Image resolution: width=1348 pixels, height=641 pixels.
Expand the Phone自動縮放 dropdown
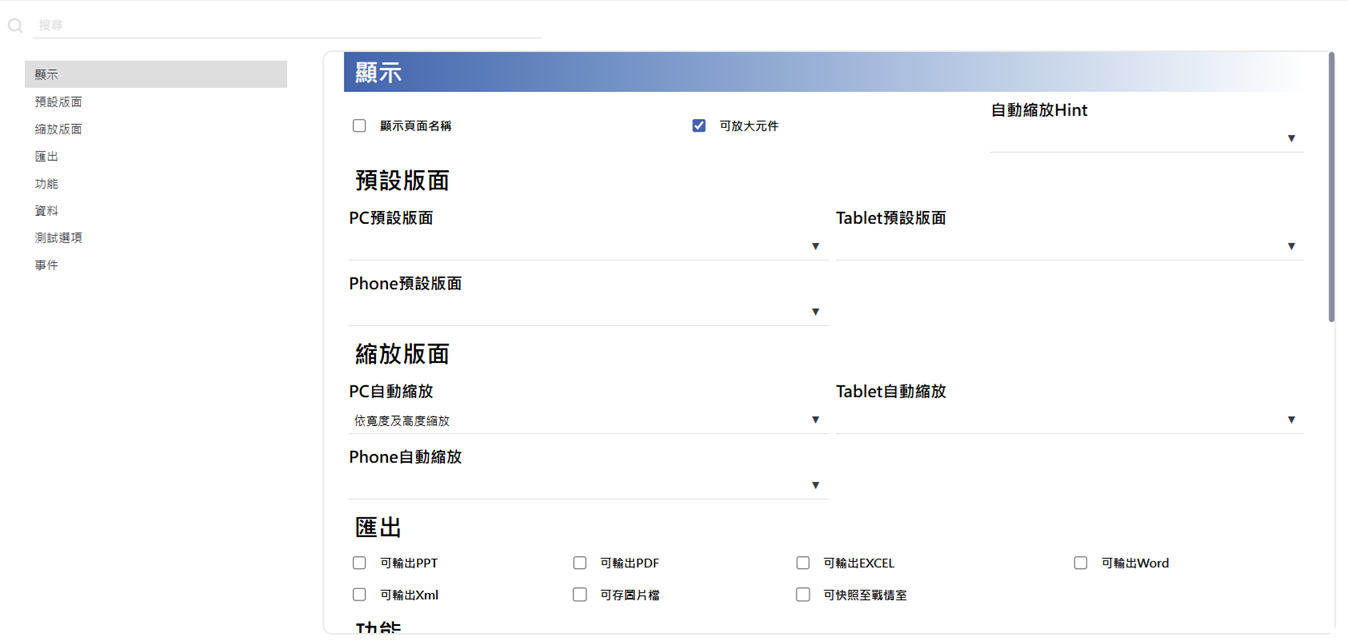[x=587, y=485]
